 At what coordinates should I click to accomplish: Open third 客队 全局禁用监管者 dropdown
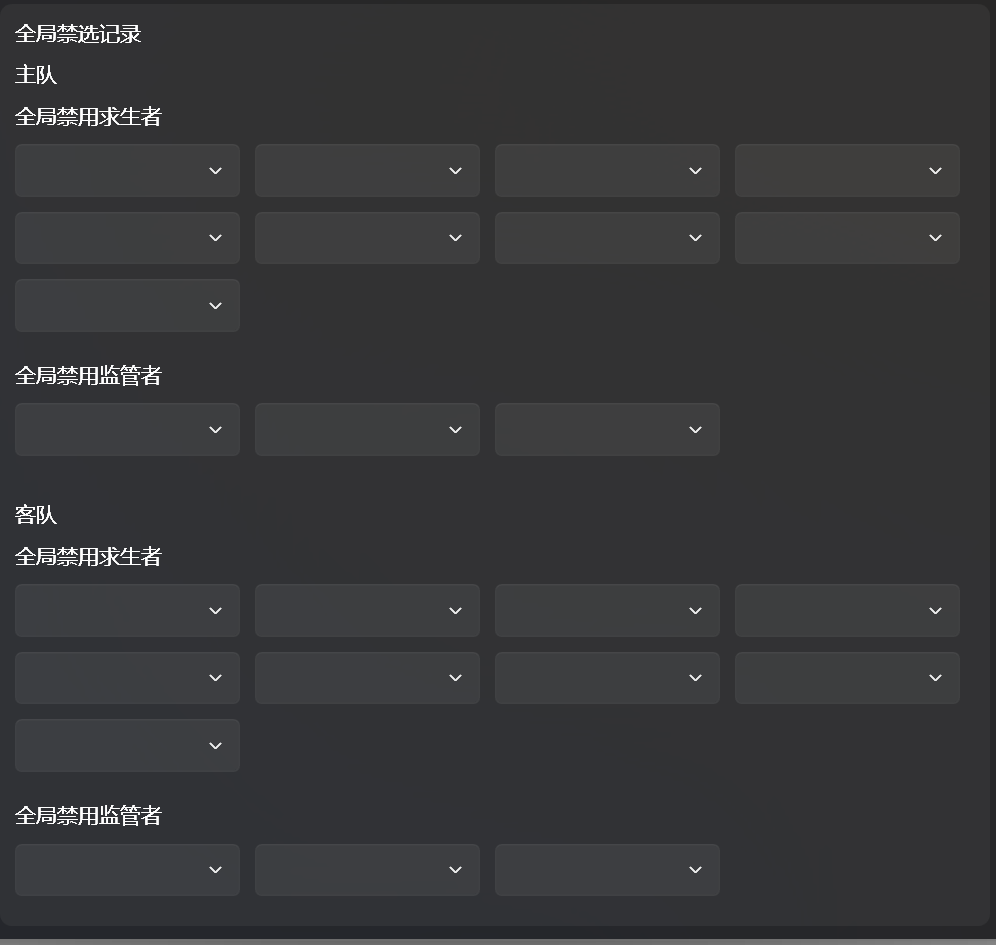coord(607,869)
